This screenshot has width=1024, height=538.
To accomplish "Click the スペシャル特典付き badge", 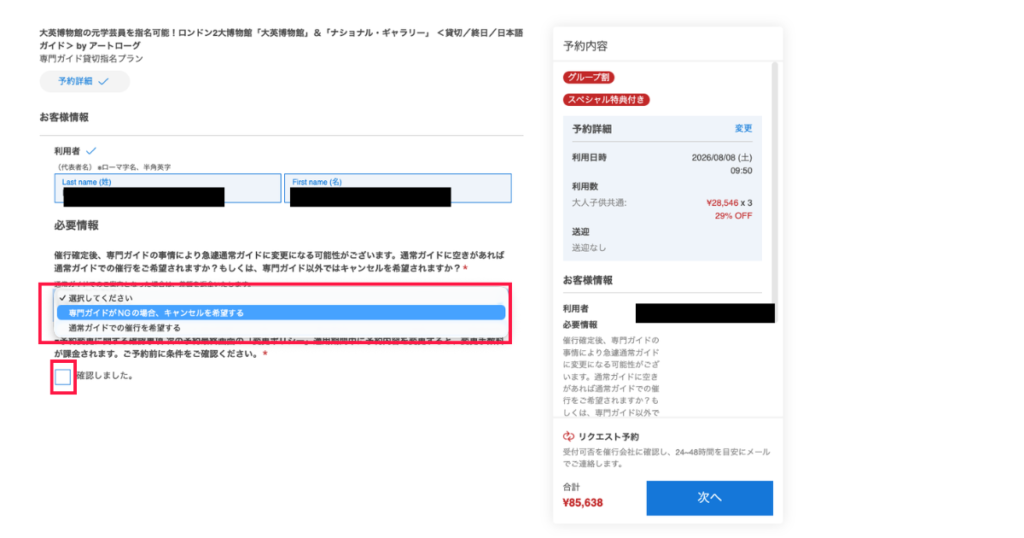I will pos(606,100).
